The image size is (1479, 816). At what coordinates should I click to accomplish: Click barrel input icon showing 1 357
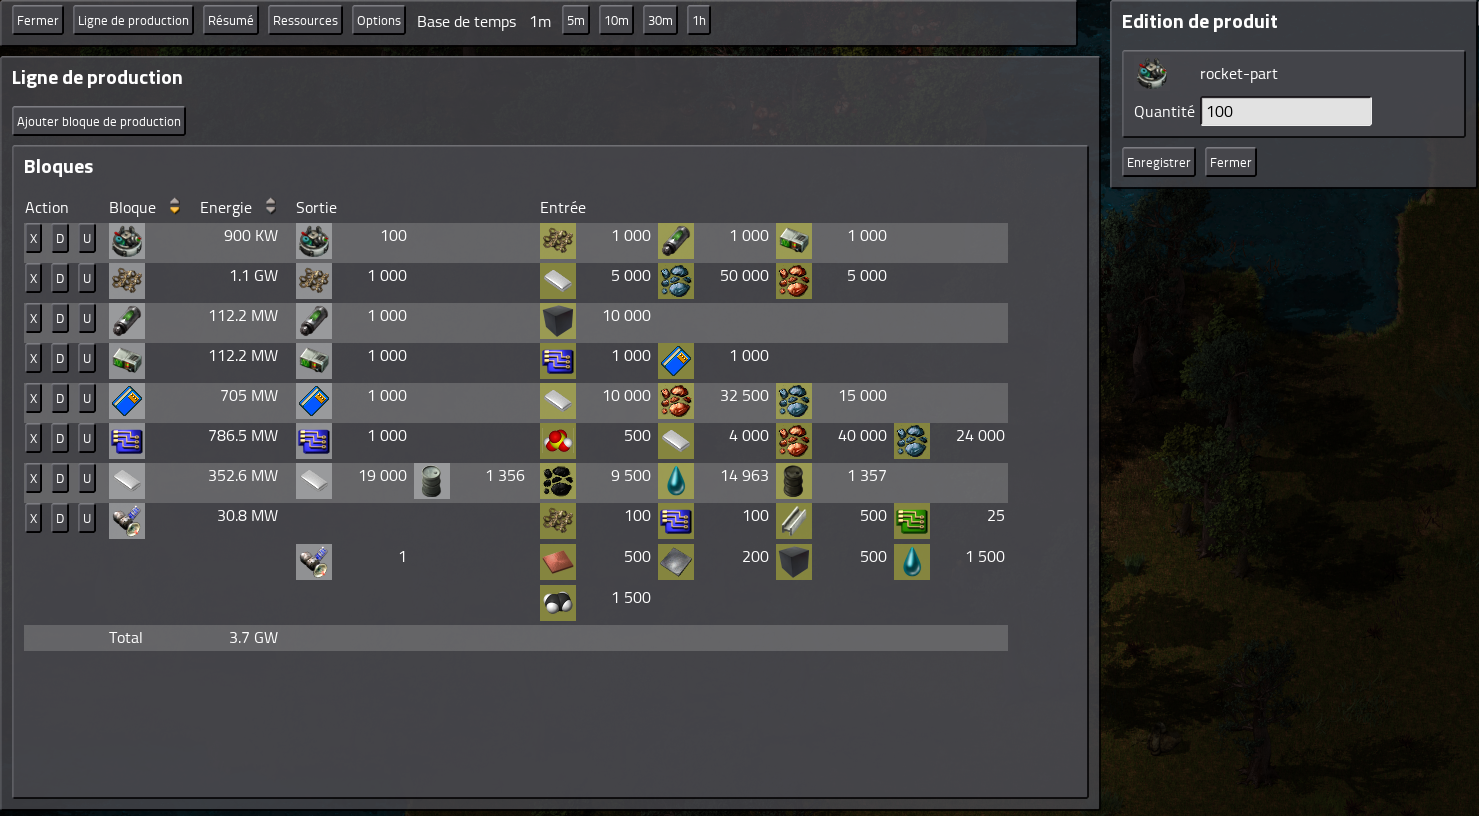click(794, 481)
